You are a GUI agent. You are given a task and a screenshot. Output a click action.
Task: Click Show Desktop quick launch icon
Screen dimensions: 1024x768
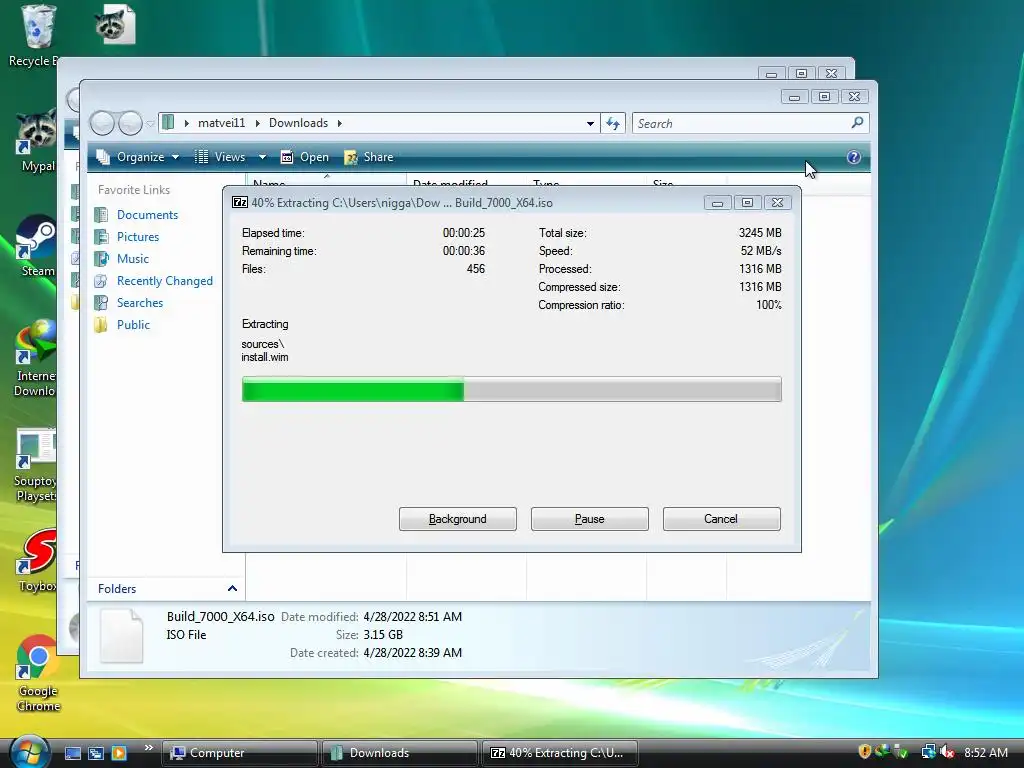click(72, 753)
